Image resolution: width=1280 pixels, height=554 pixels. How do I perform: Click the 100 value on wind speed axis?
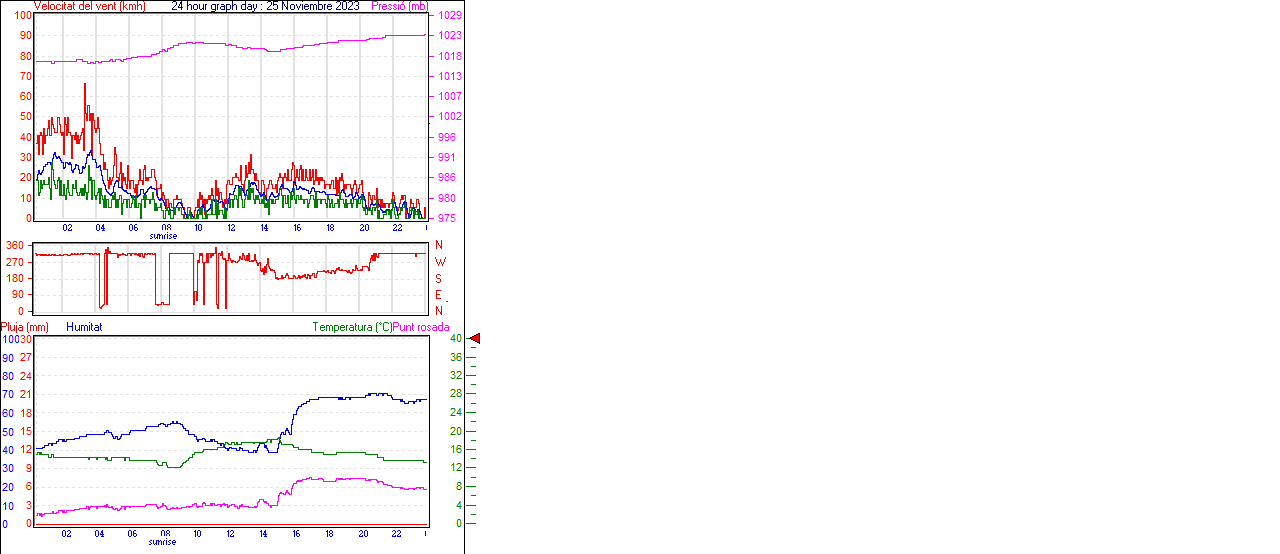point(22,16)
